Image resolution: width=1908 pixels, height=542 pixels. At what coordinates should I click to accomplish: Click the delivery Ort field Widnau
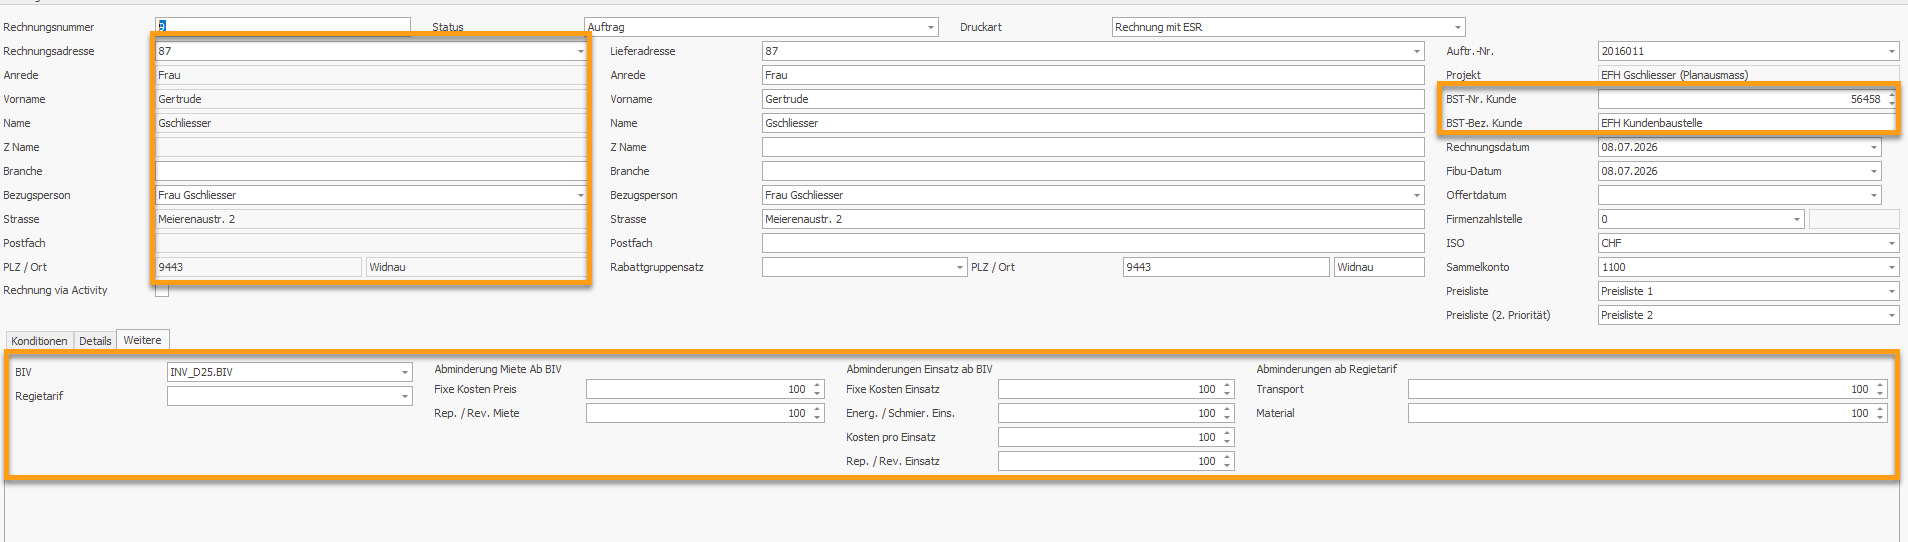pos(1379,267)
